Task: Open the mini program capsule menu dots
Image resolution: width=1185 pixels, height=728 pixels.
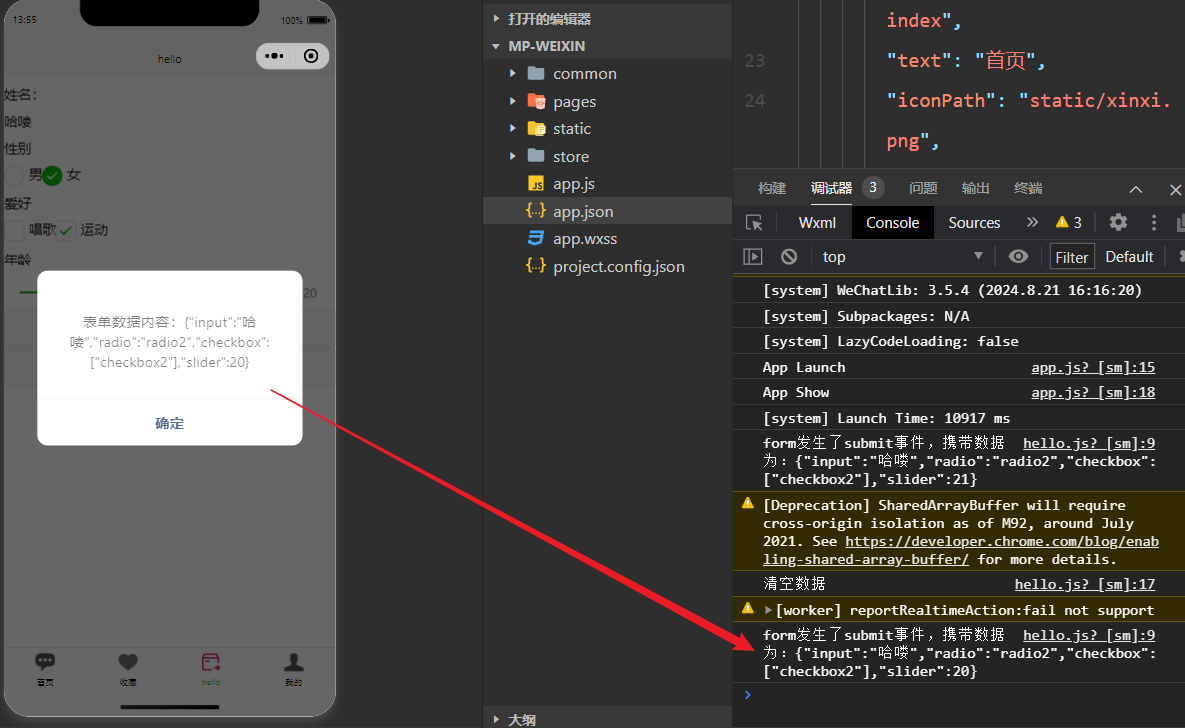Action: click(x=274, y=56)
